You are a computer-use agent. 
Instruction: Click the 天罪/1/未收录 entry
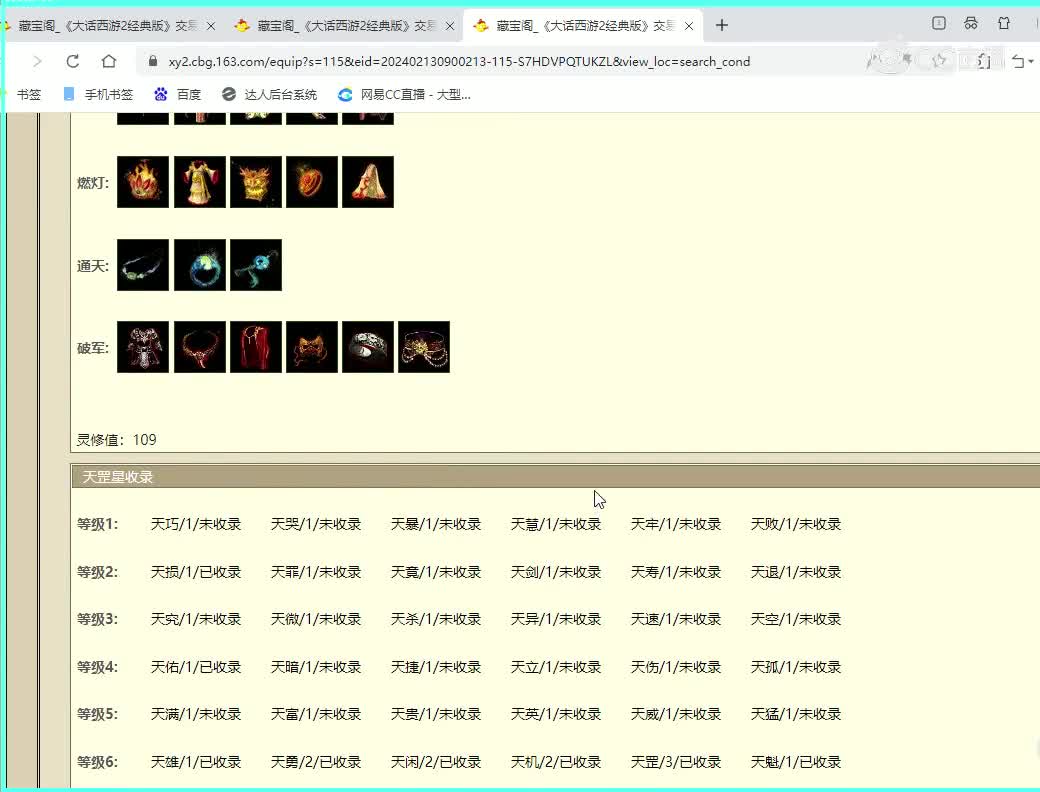point(316,572)
